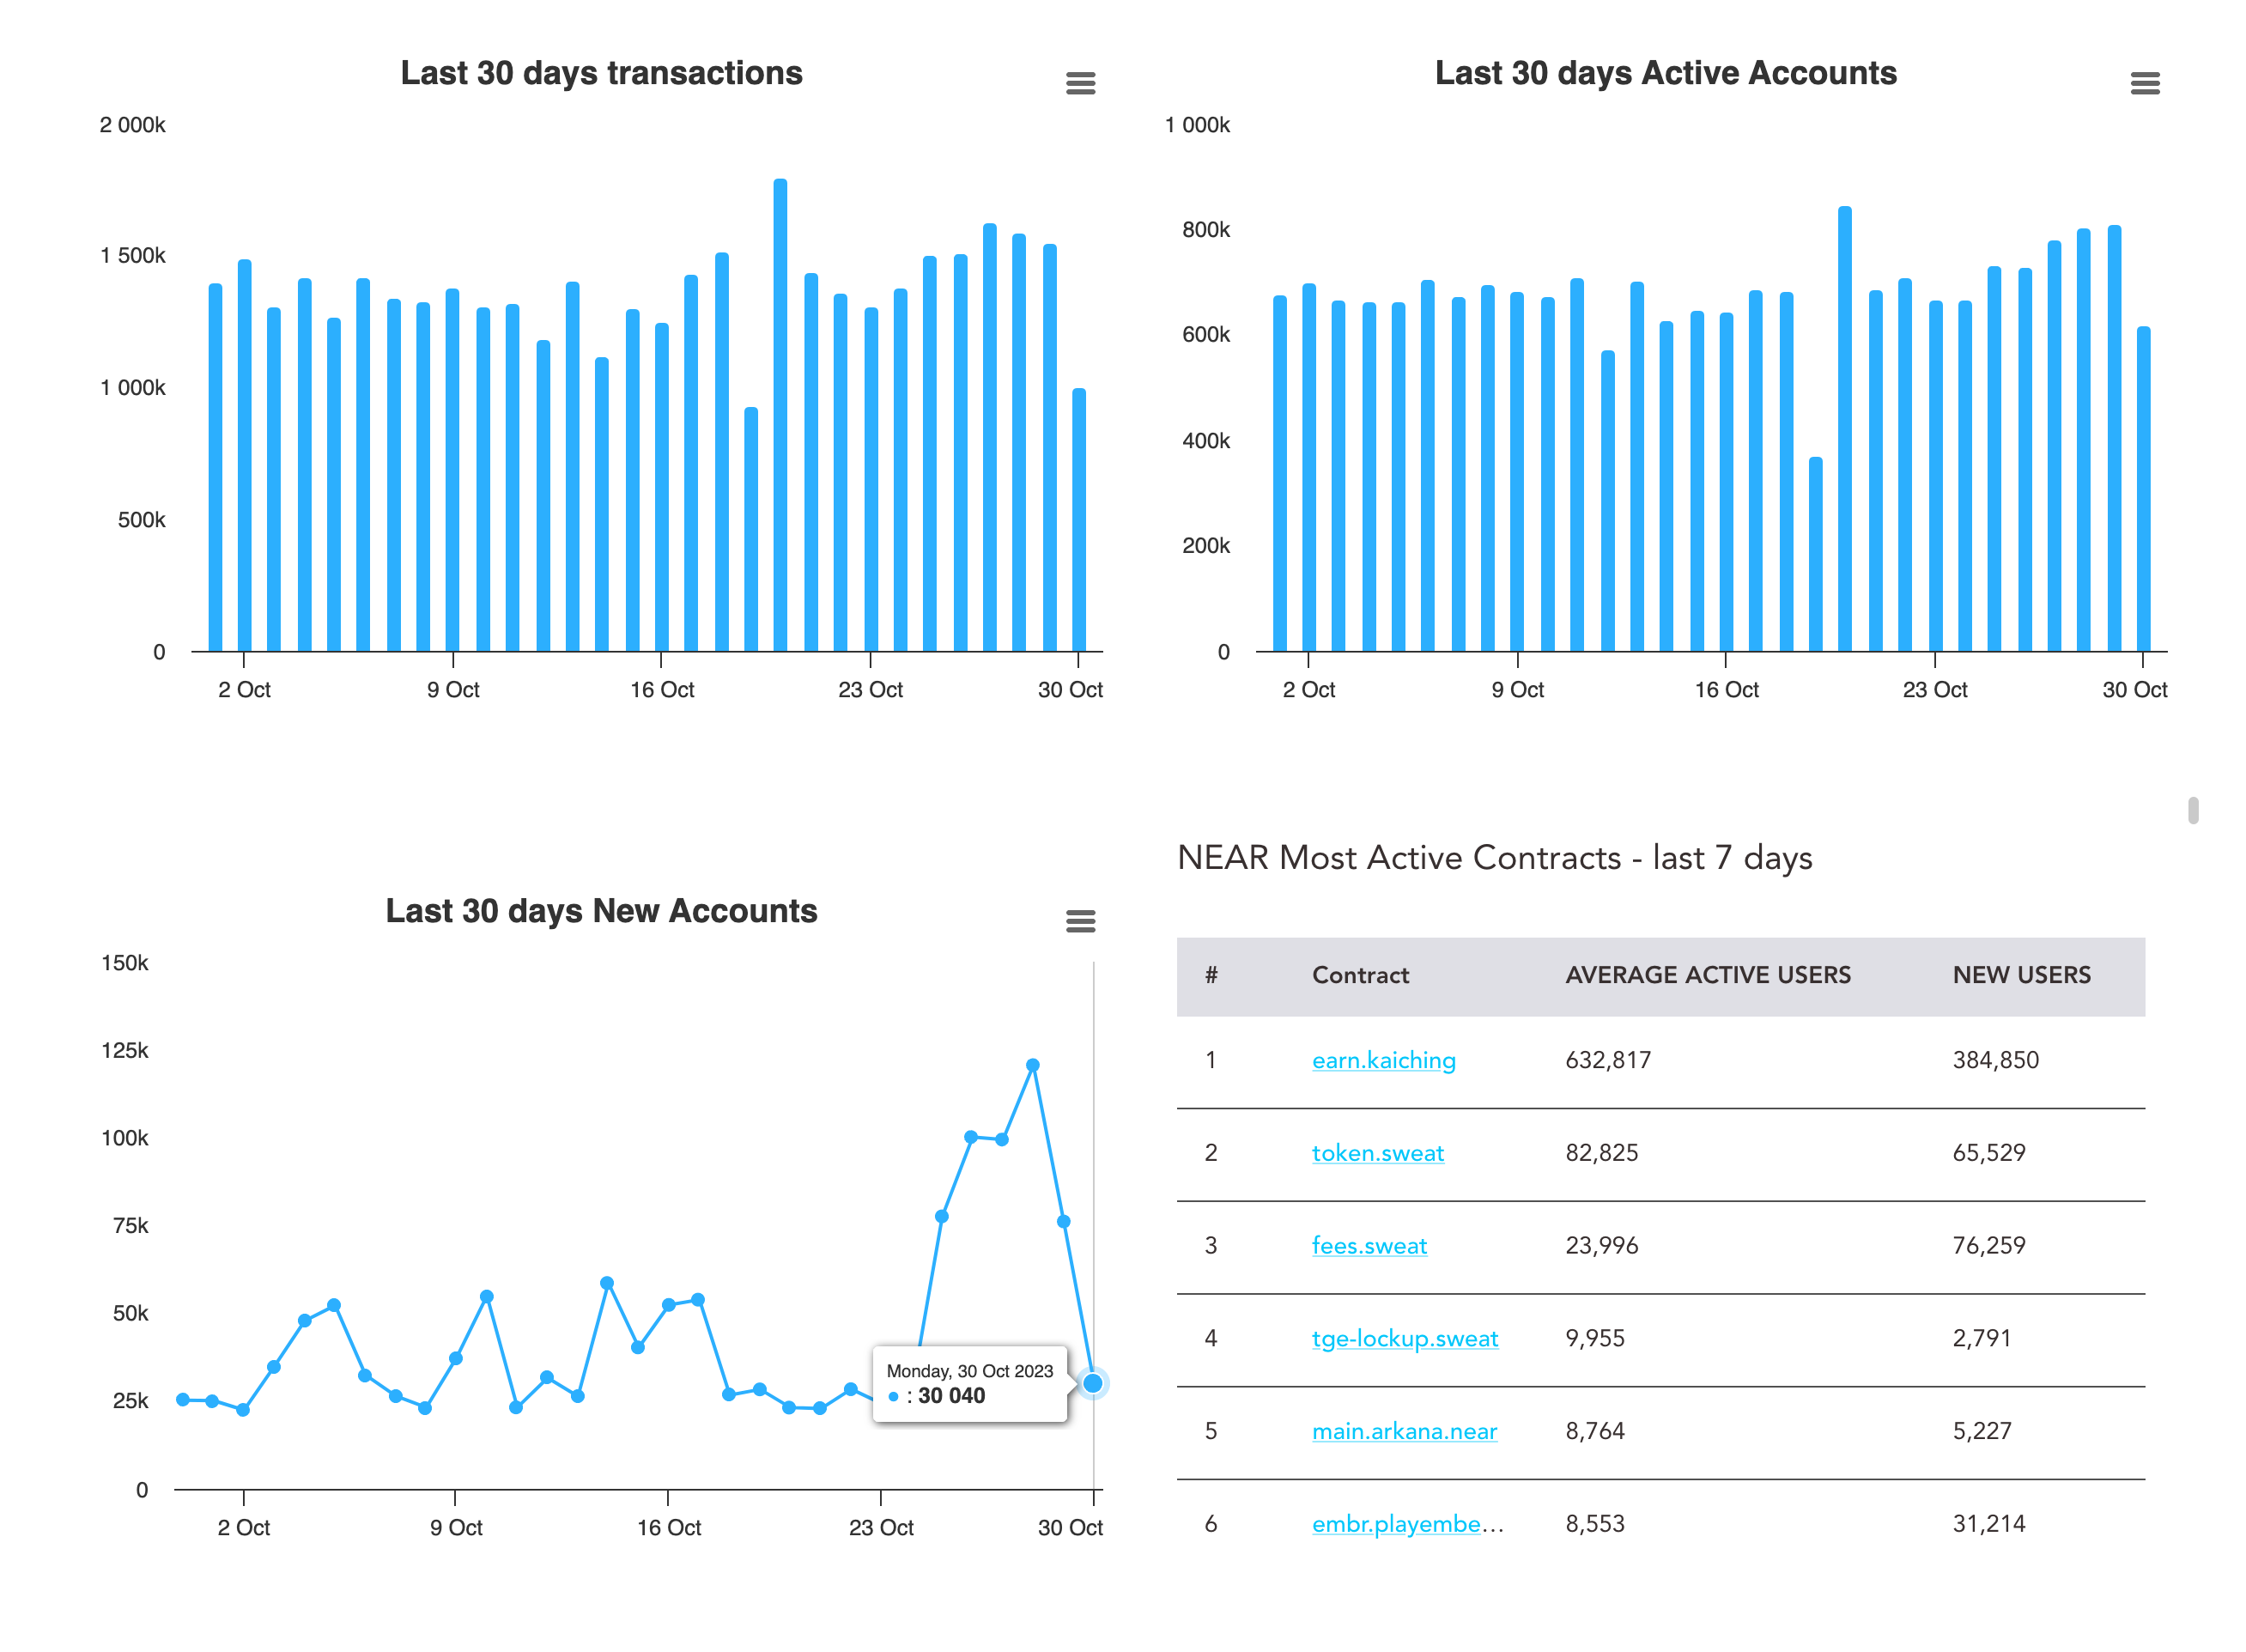
Task: Click the page scrollbar thumb on right
Action: [2192, 810]
